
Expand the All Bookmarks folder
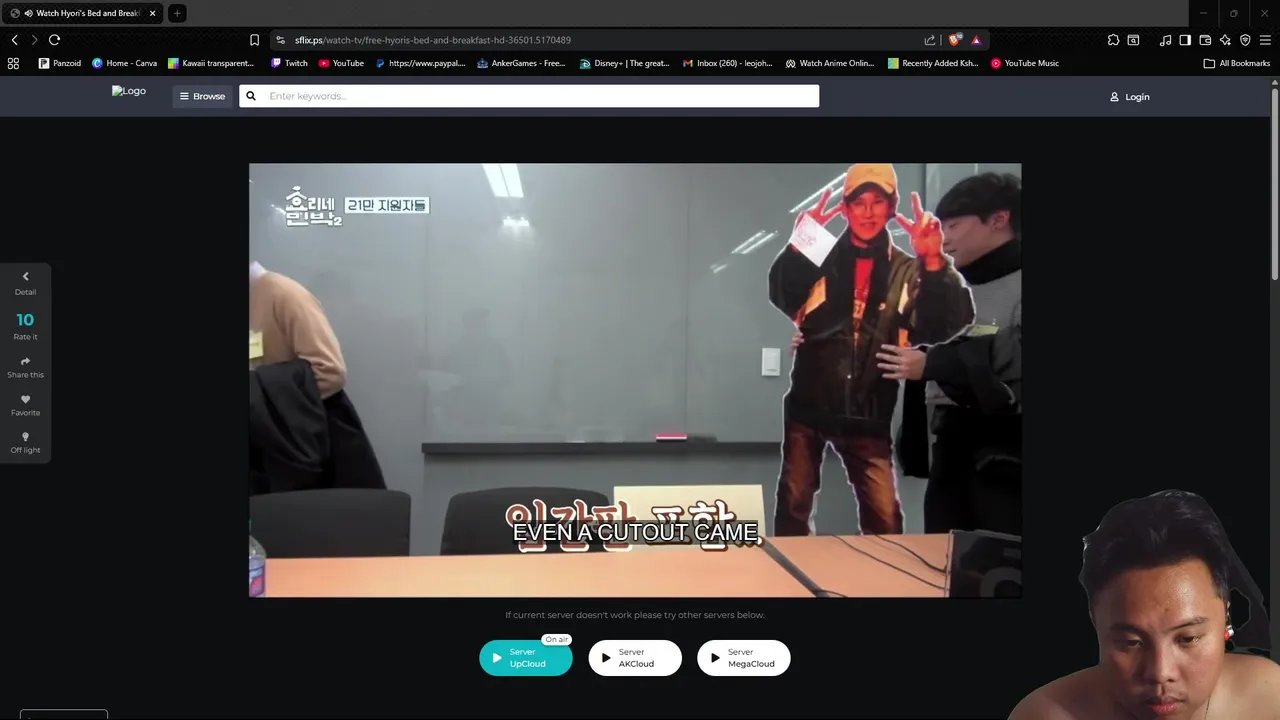1237,63
